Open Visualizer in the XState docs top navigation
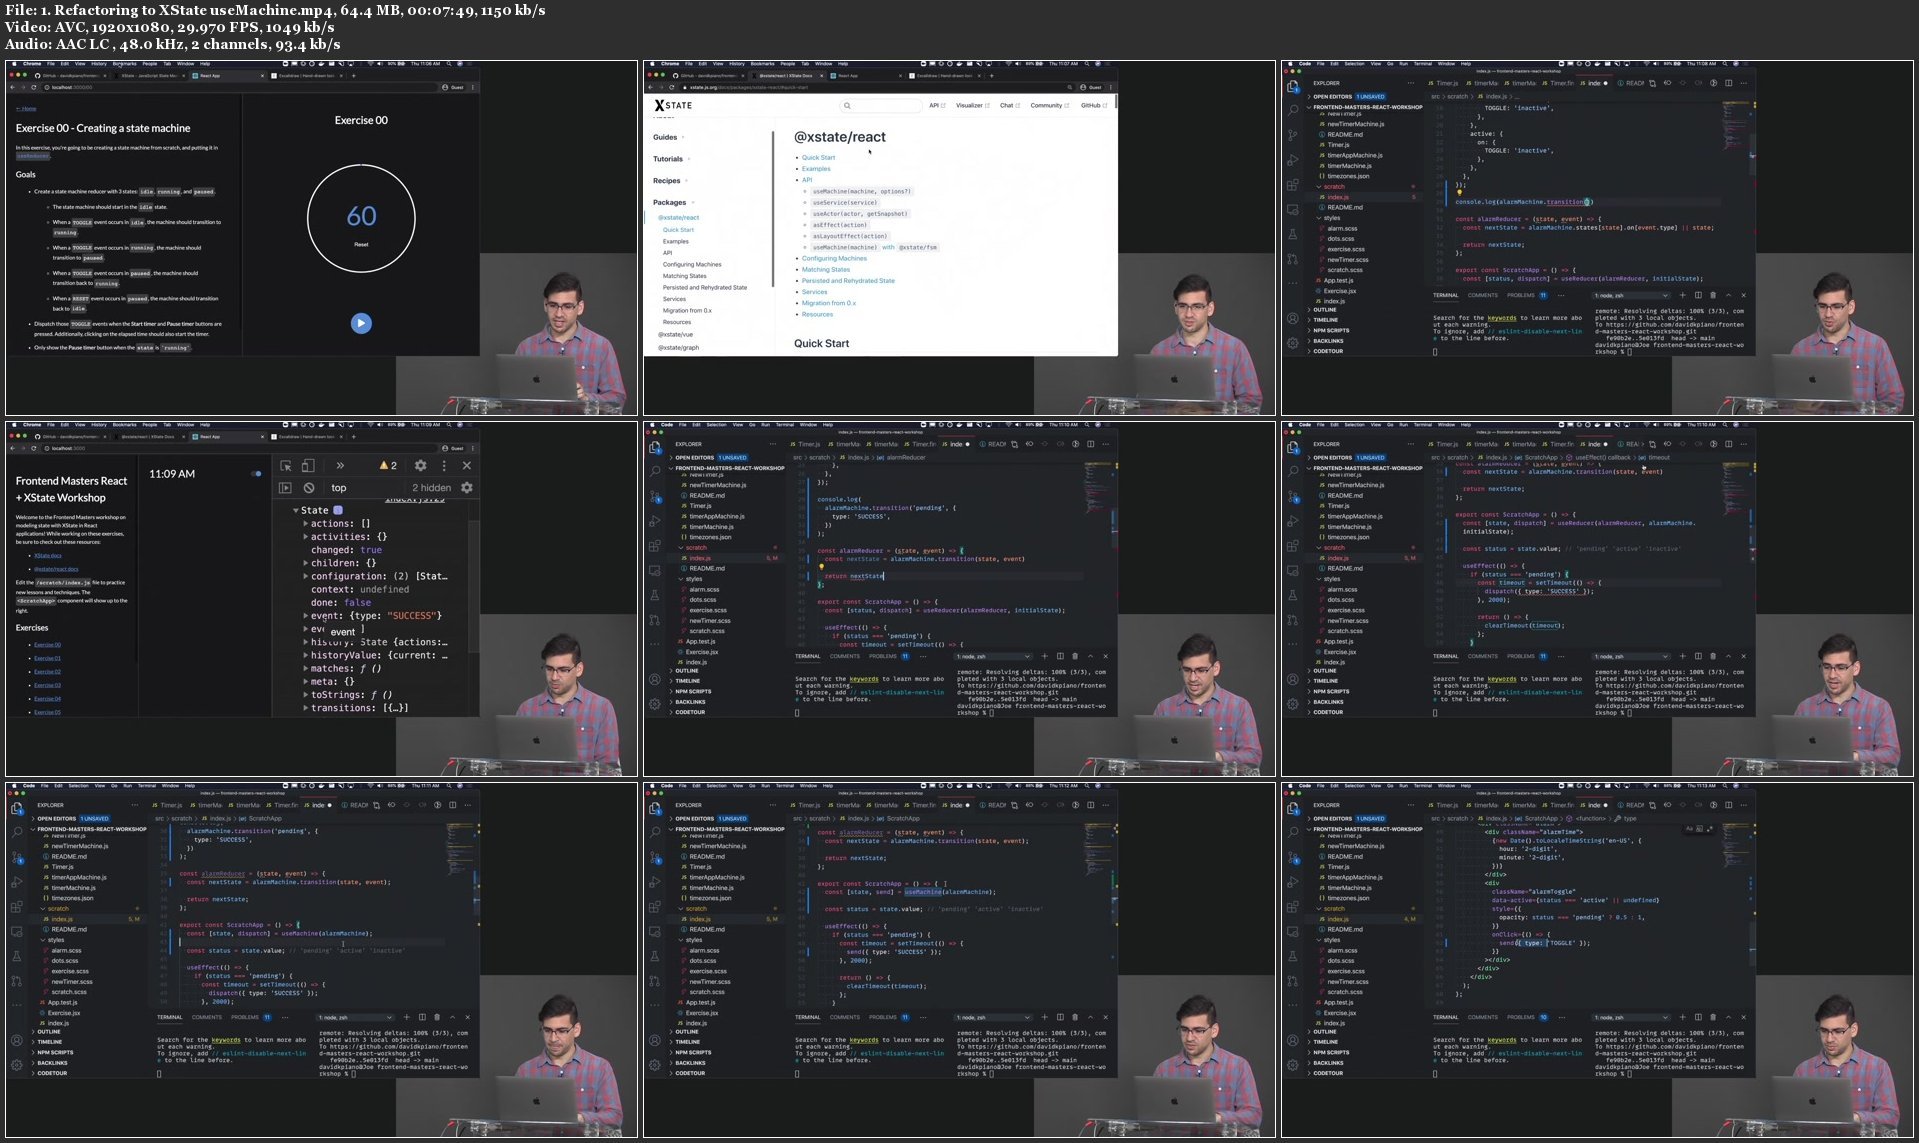 pos(972,105)
